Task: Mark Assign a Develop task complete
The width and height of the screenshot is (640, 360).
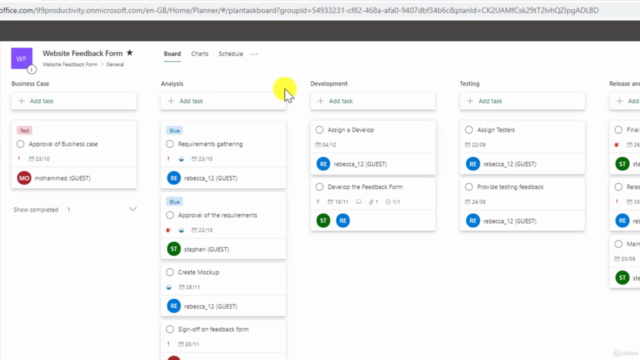Action: pos(319,130)
